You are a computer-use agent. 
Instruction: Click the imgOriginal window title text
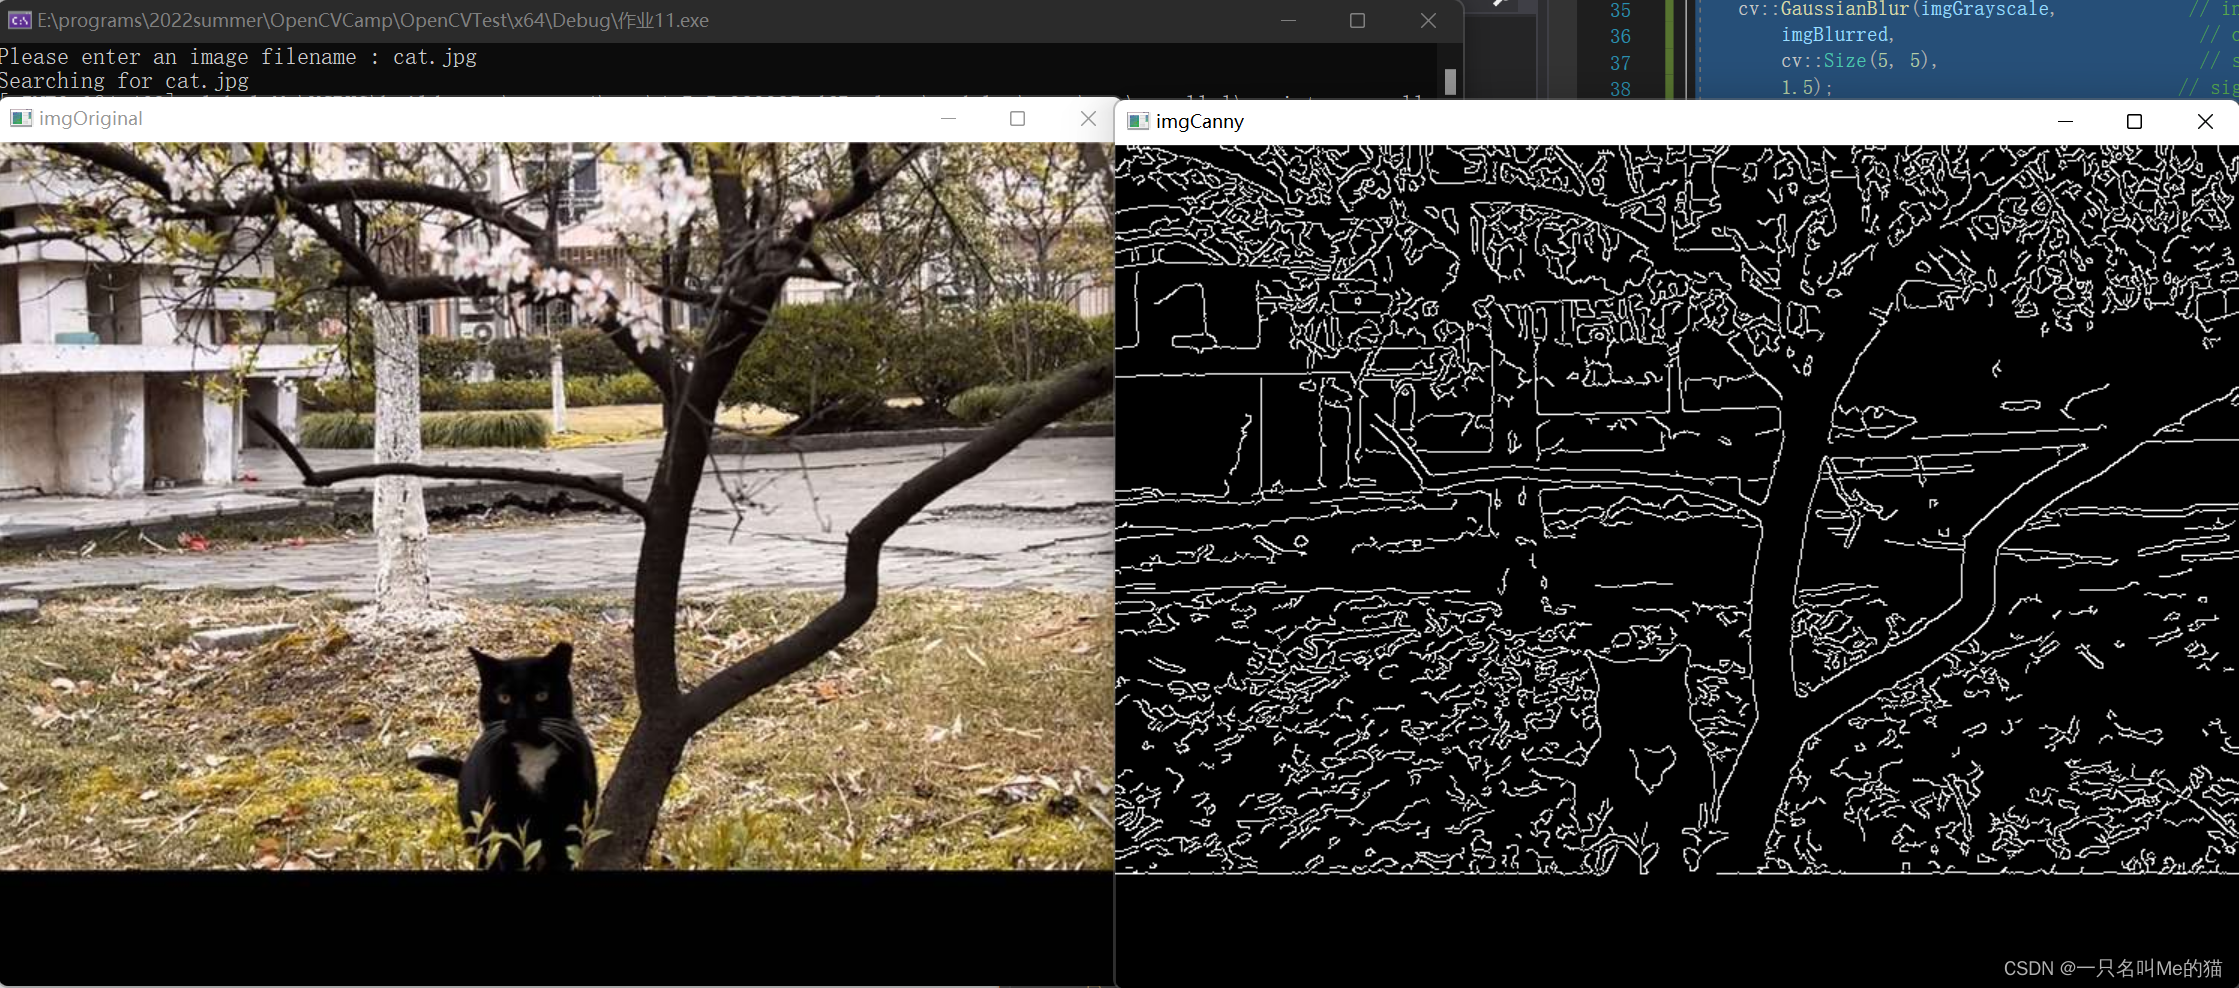[x=91, y=118]
